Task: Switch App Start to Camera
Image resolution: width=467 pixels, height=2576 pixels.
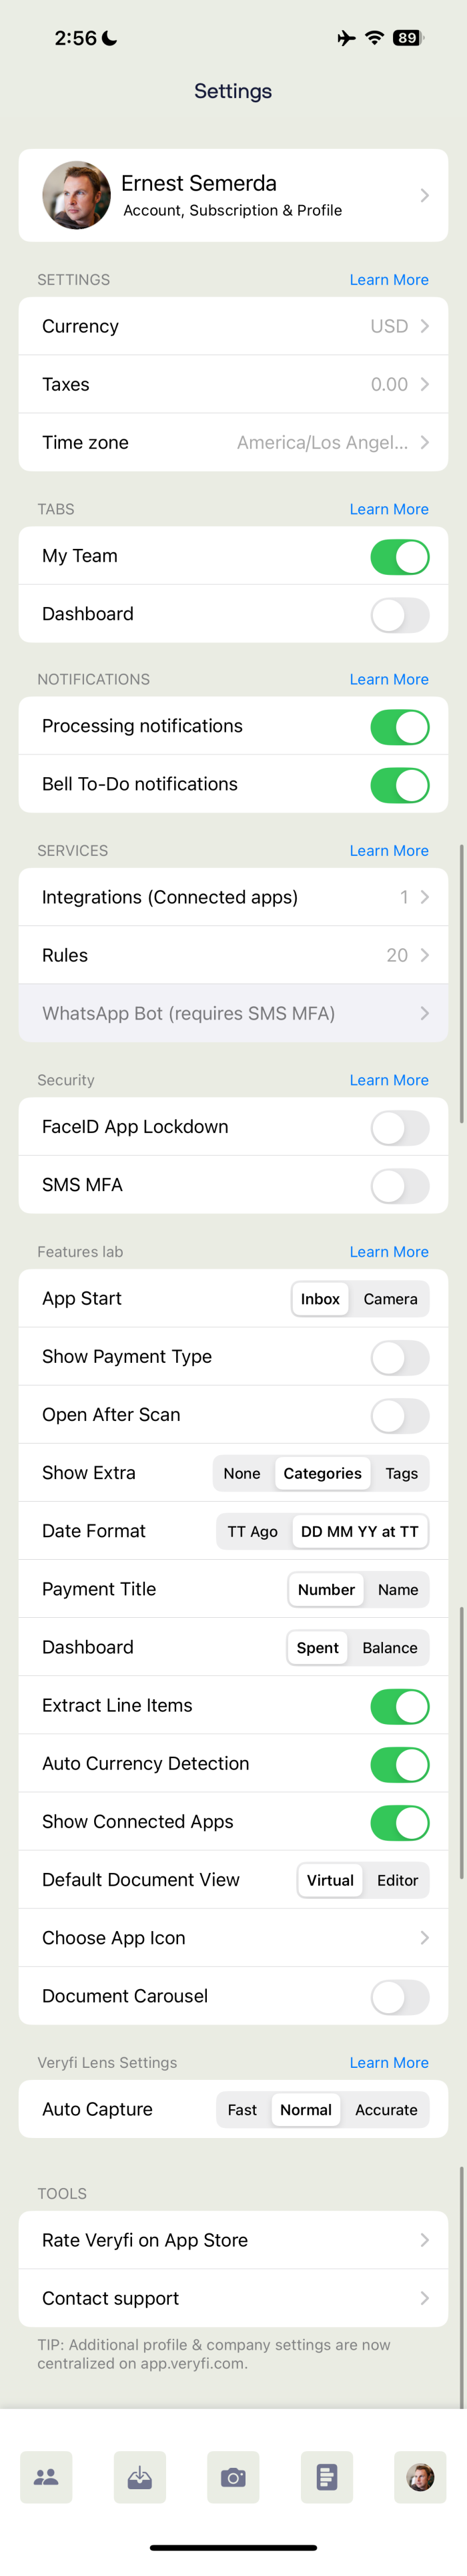Action: (390, 1299)
